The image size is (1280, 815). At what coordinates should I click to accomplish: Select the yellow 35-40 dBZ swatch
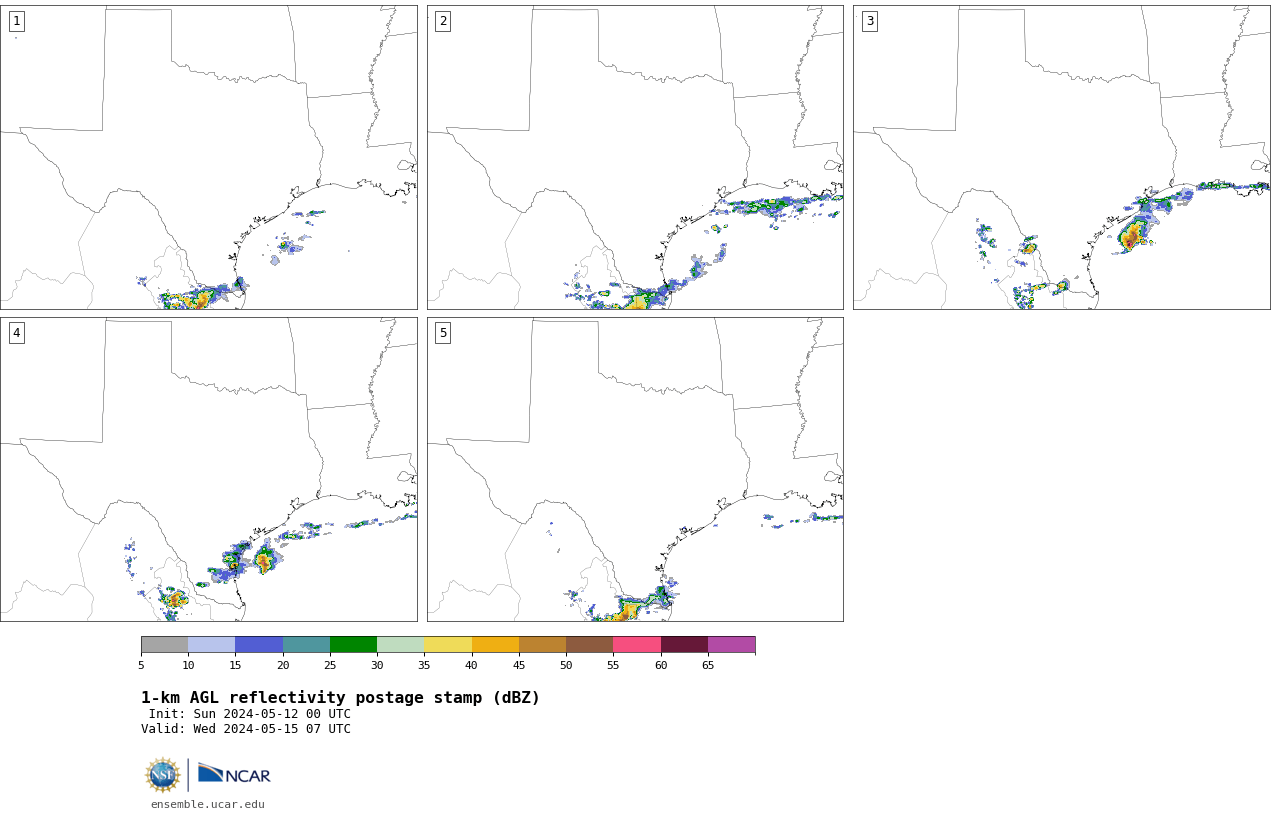pyautogui.click(x=448, y=644)
